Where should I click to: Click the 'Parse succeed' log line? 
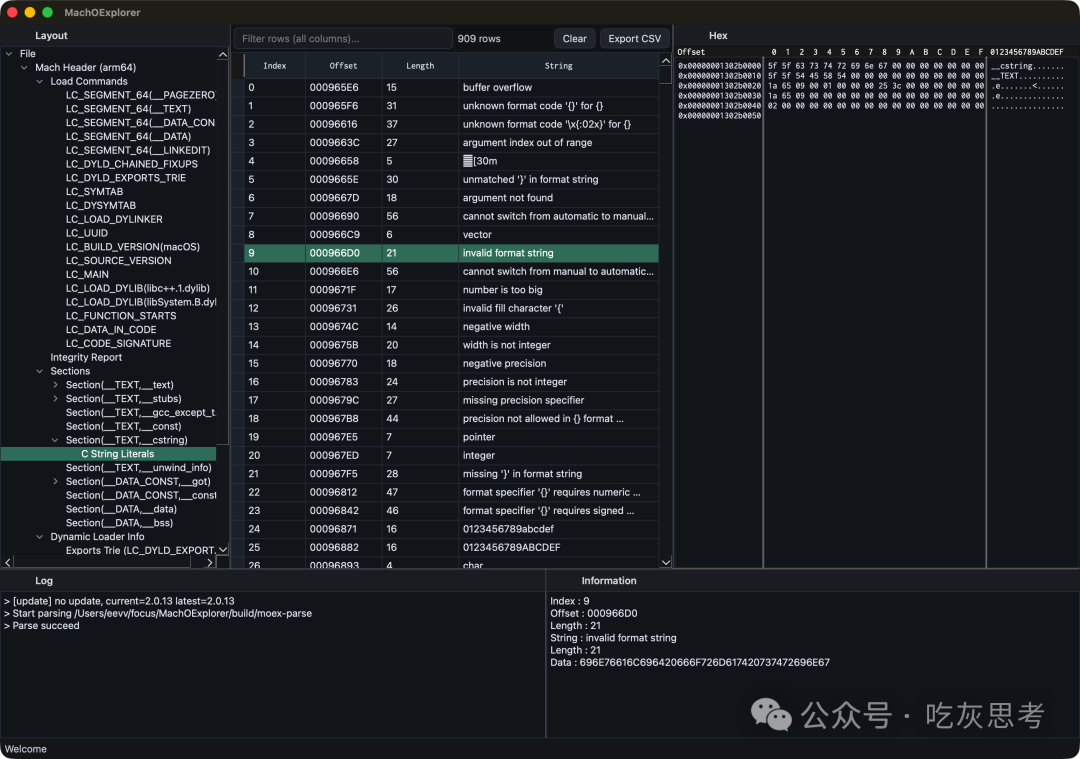click(45, 625)
